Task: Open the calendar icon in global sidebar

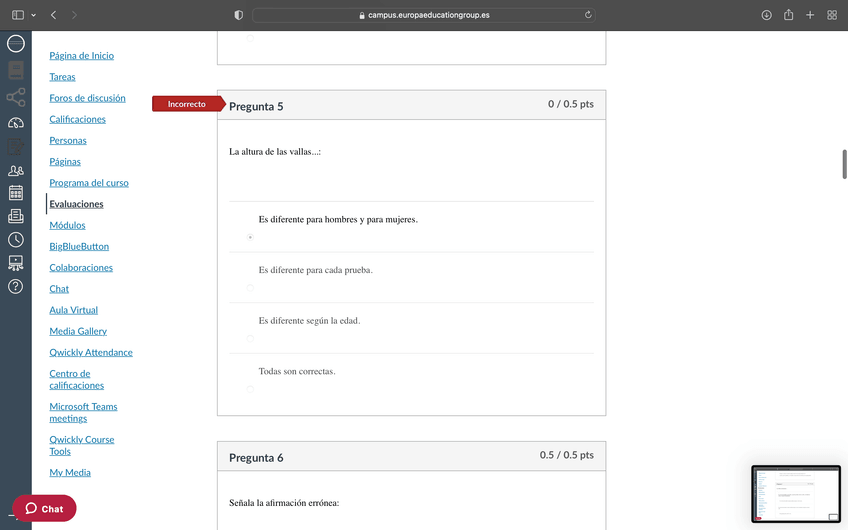Action: tap(16, 193)
